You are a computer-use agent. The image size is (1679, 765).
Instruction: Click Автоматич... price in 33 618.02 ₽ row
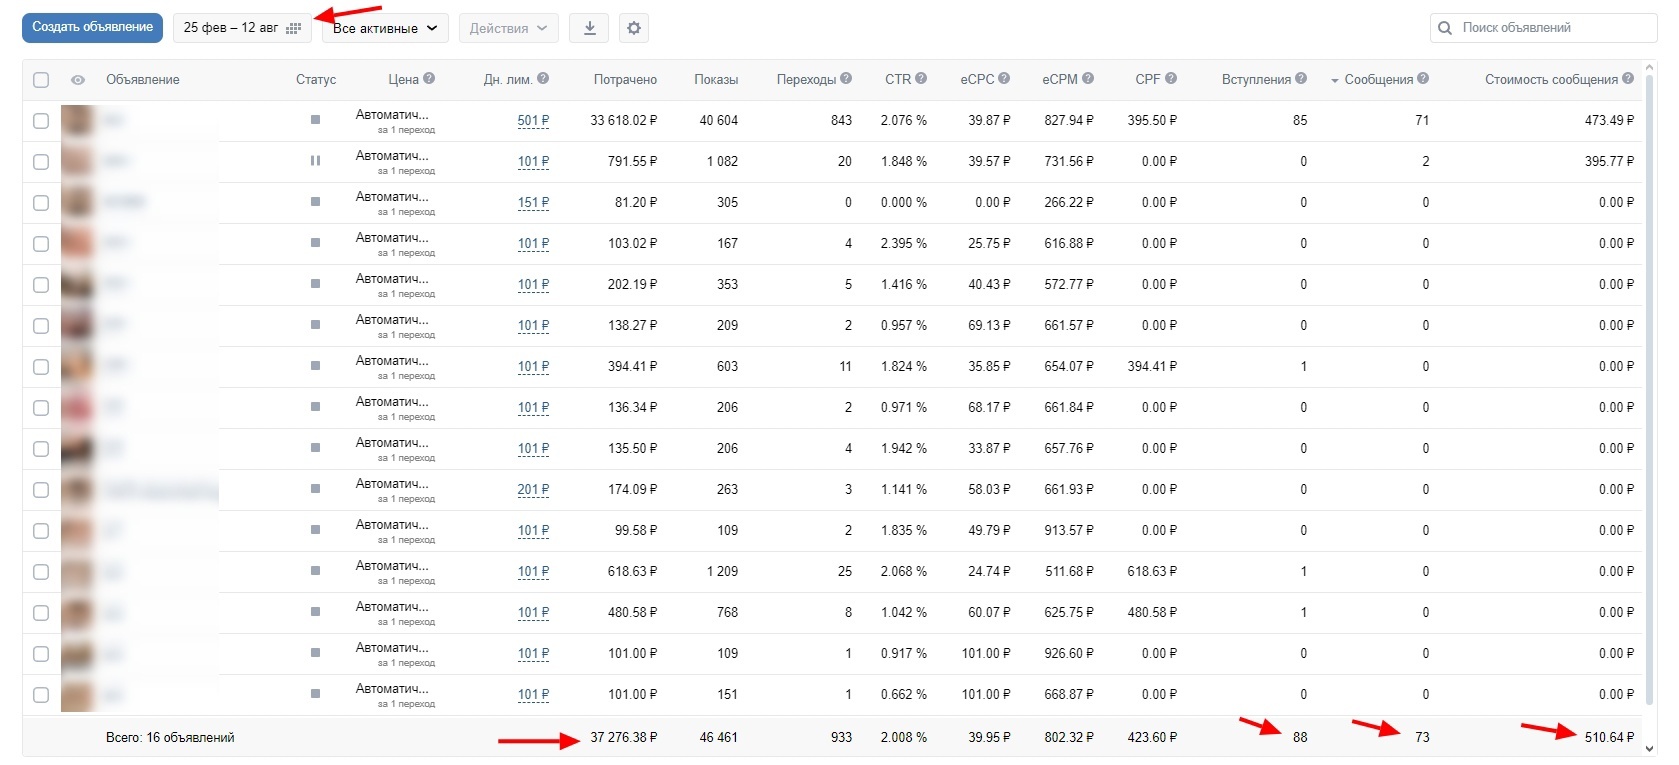(x=392, y=115)
